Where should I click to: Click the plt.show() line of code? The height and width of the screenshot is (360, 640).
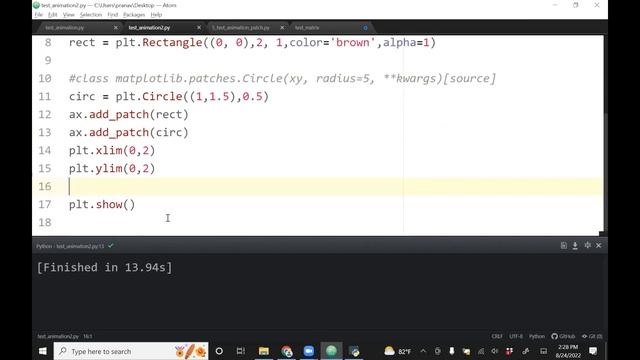(x=102, y=204)
